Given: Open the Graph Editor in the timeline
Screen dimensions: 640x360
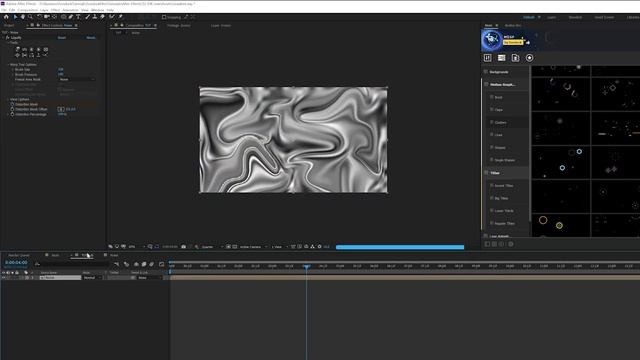Looking at the screenshot, I should click(162, 264).
